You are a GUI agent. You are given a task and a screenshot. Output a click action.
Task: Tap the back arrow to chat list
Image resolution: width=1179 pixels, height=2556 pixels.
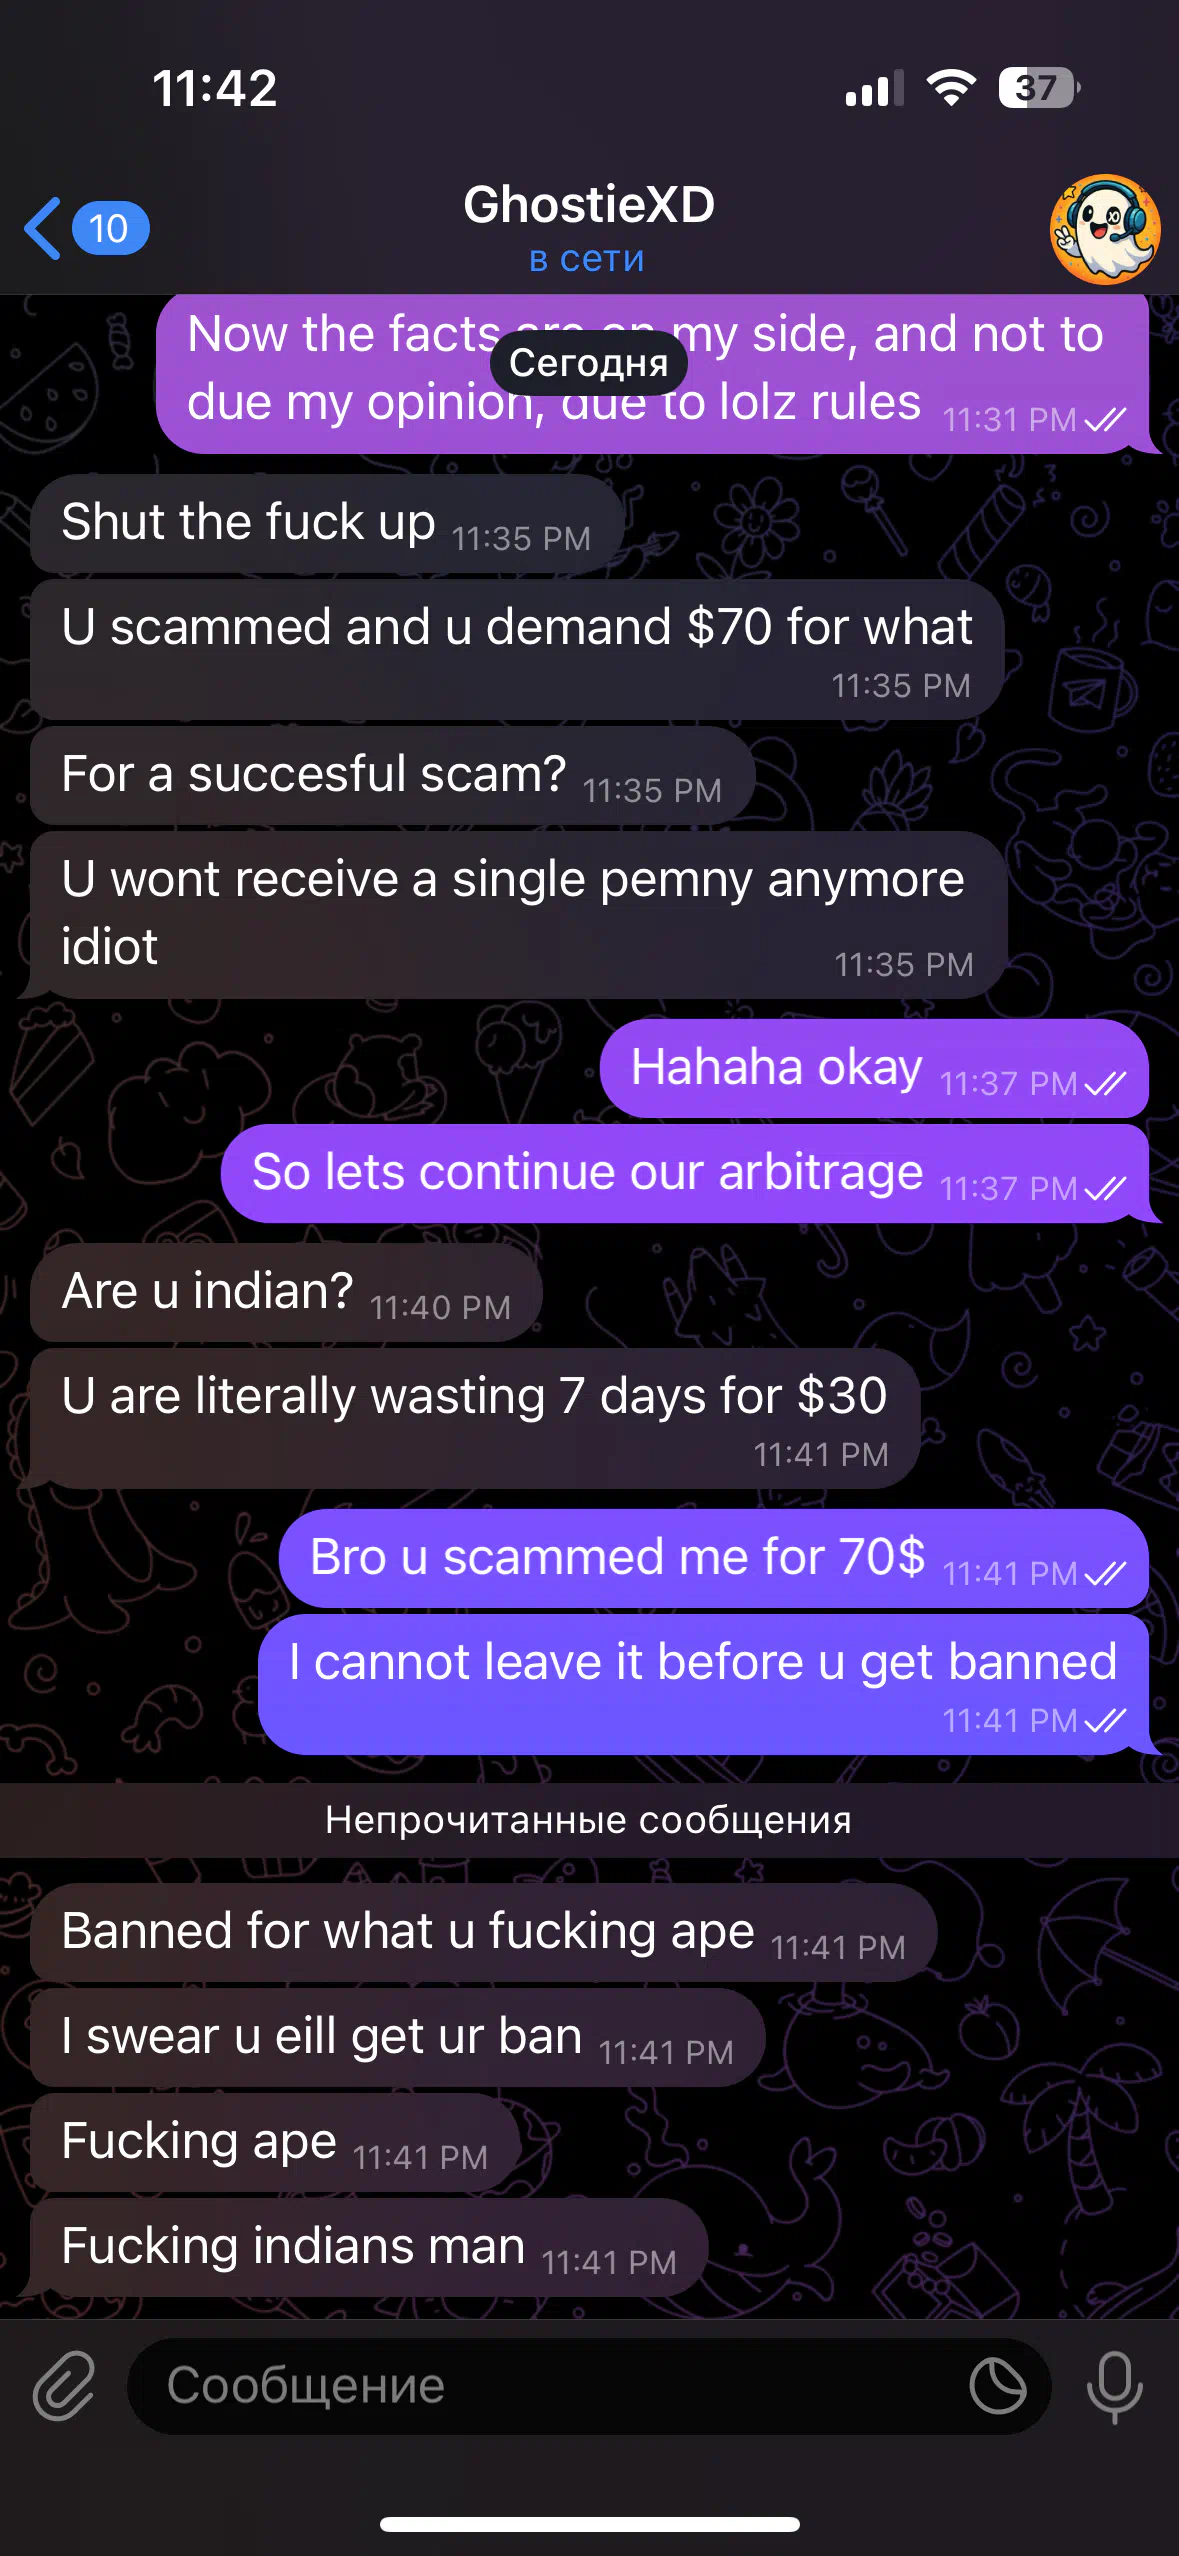tap(42, 228)
